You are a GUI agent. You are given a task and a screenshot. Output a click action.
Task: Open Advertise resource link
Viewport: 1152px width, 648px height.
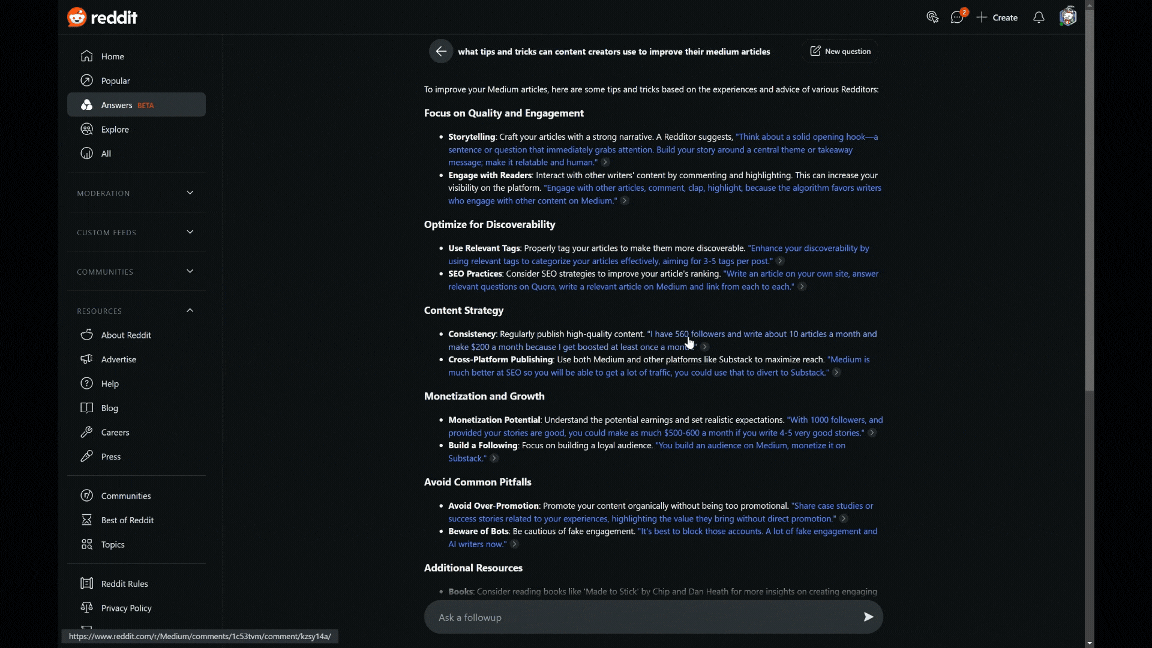136,359
